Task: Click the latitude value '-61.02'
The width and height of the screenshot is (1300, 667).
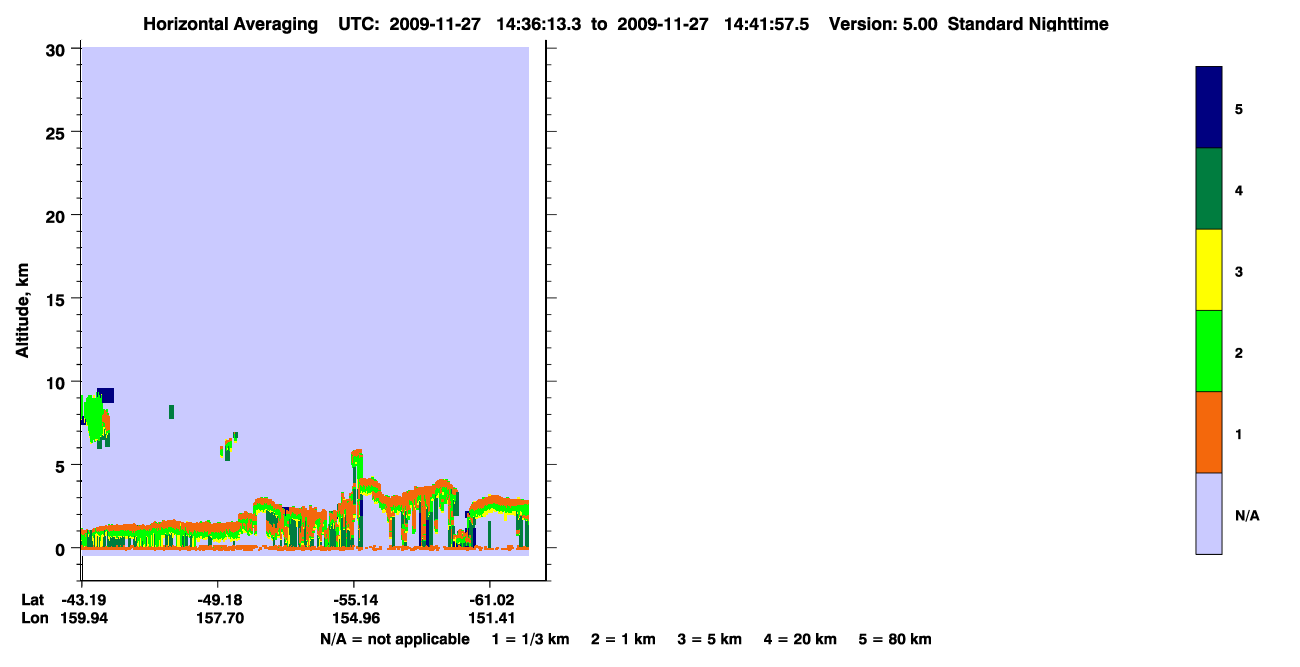Action: click(491, 600)
